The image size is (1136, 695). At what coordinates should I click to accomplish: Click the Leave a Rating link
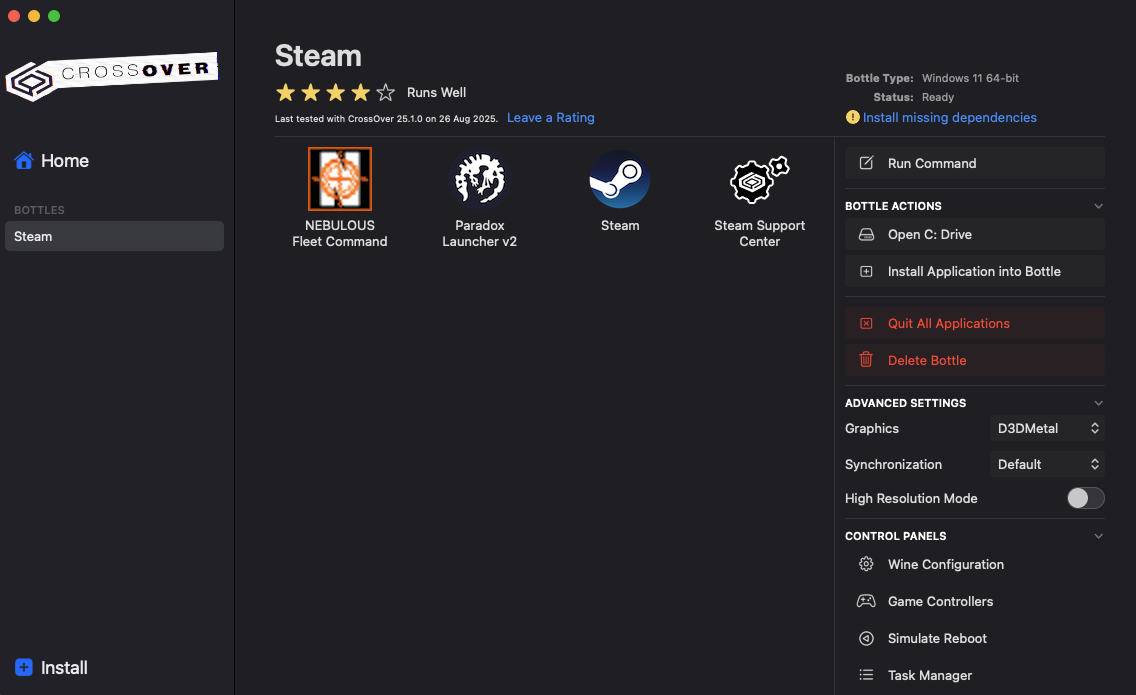[550, 117]
